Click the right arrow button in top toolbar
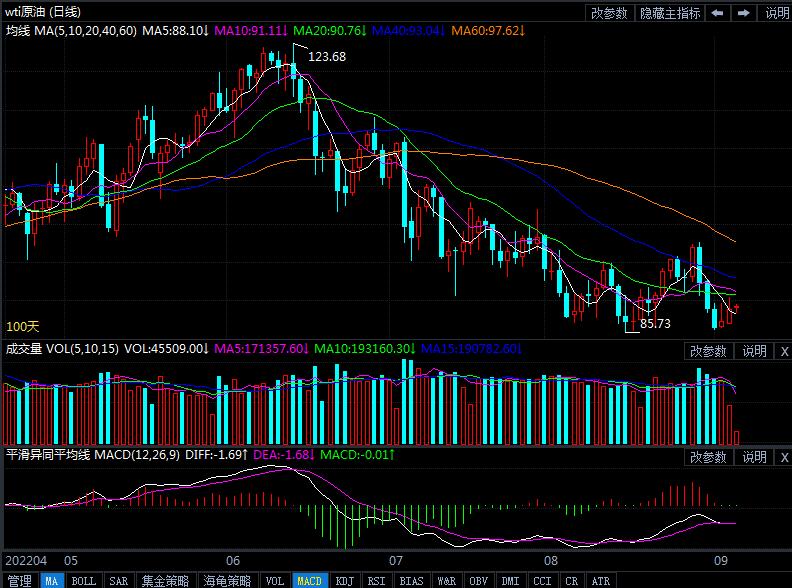The width and height of the screenshot is (792, 588). [x=743, y=13]
